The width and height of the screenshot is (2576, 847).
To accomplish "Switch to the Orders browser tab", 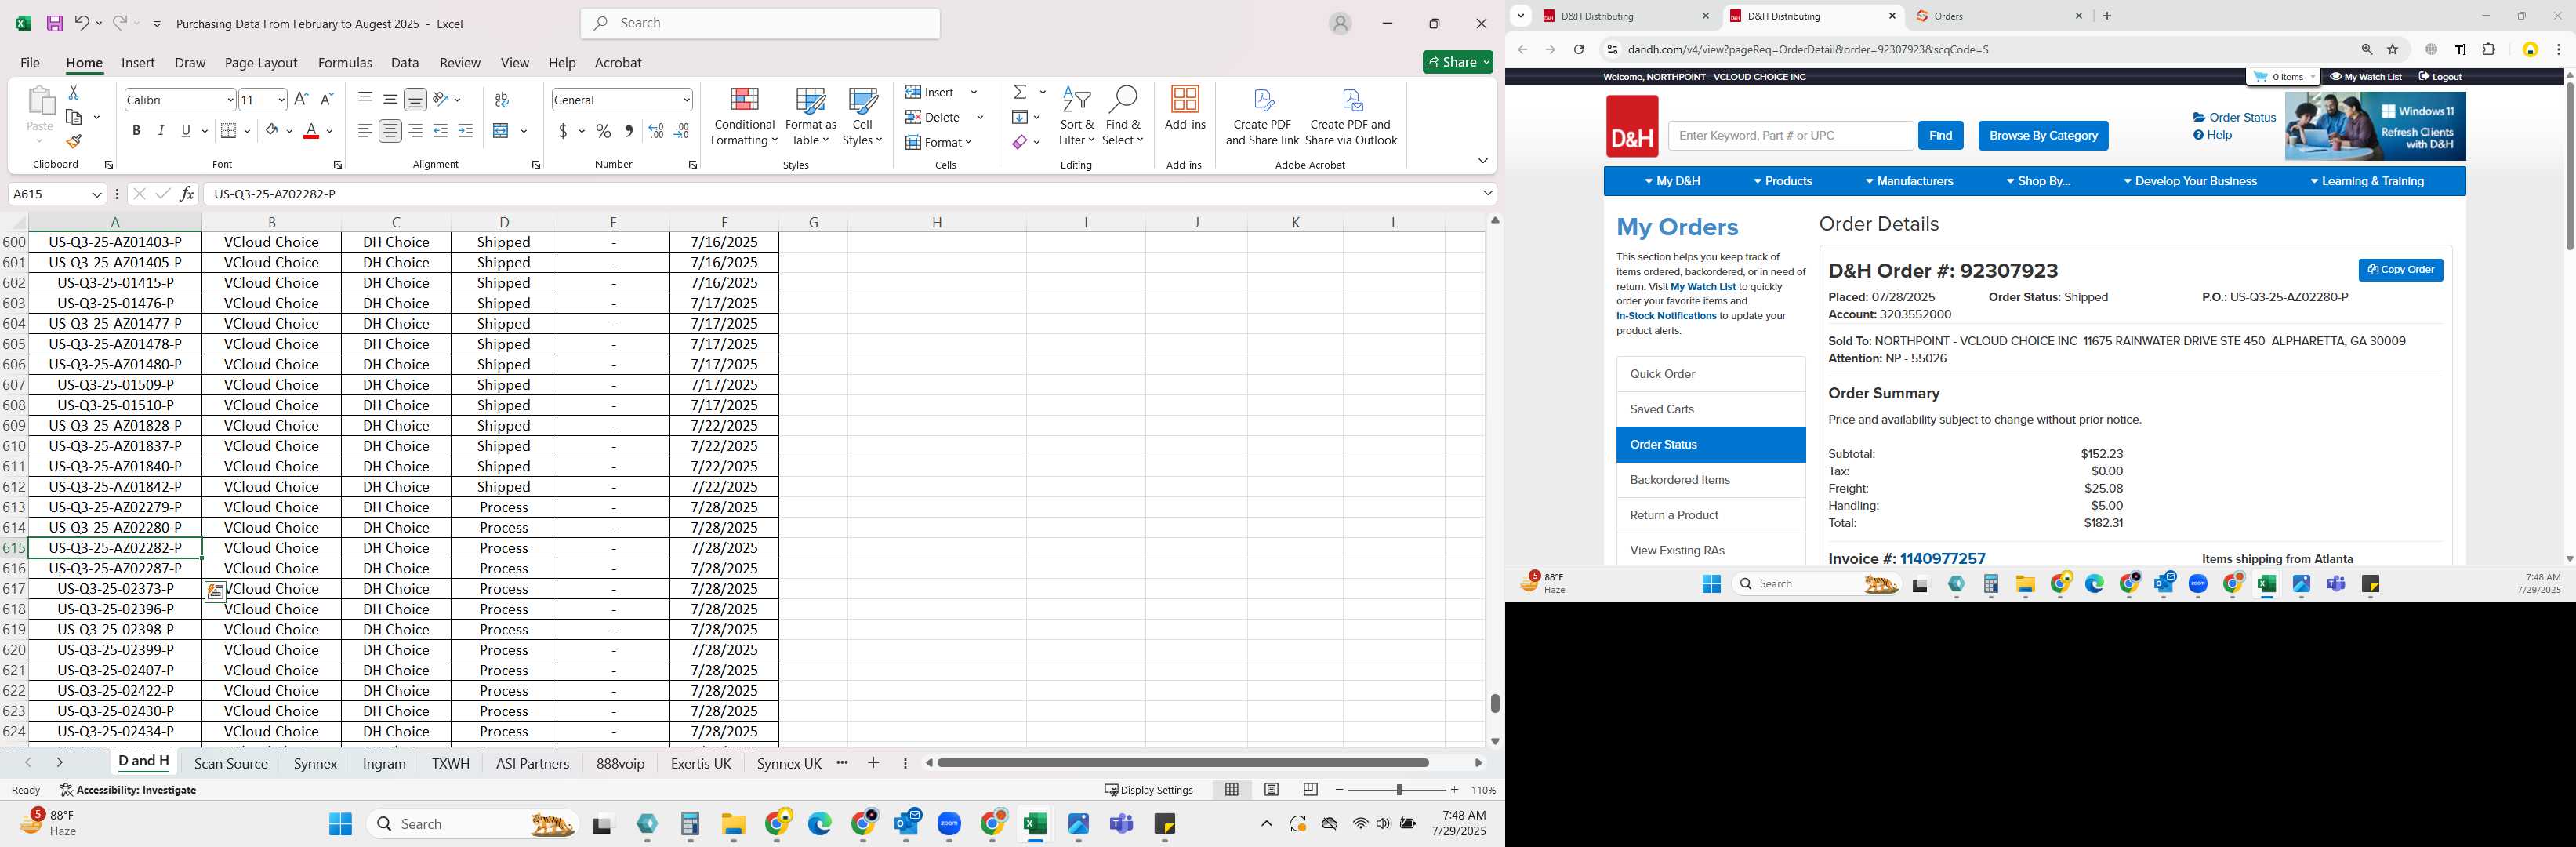I will point(1999,16).
